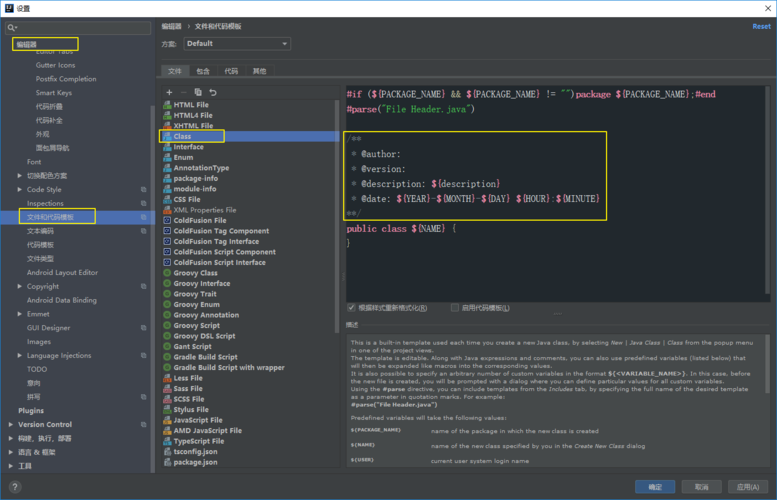Click the OK confirm button
777x500 pixels.
click(655, 487)
